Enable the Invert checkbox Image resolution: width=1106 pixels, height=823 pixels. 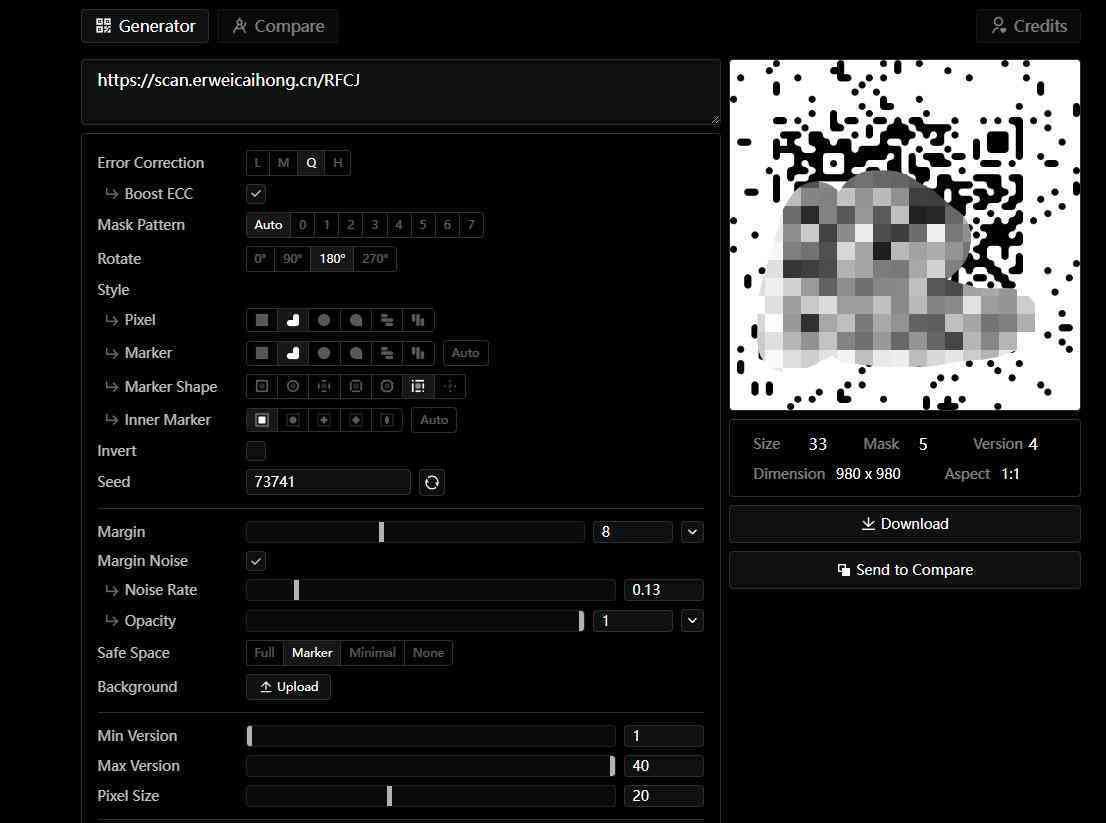[256, 451]
